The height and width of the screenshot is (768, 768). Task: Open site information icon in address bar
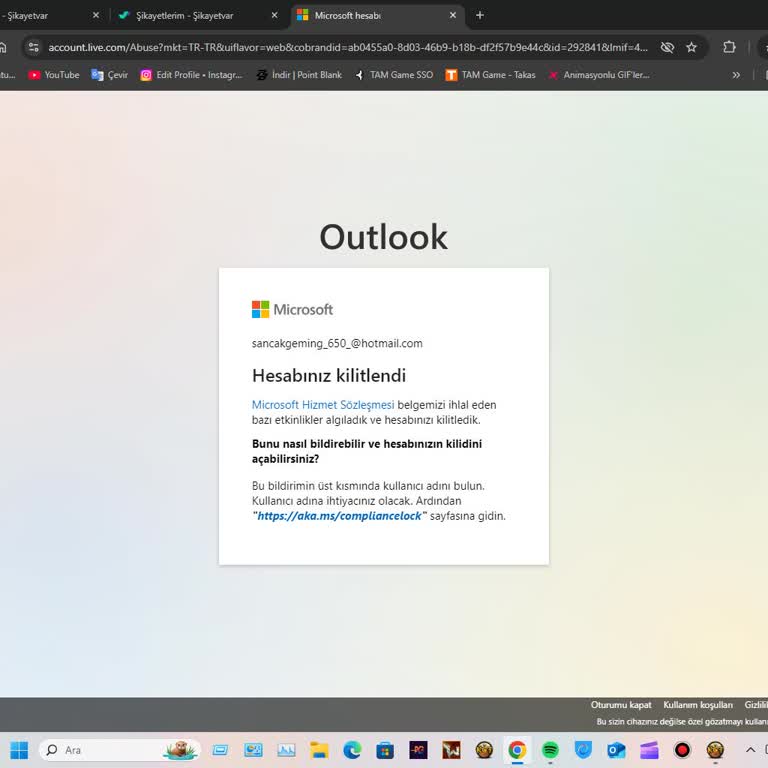(33, 48)
